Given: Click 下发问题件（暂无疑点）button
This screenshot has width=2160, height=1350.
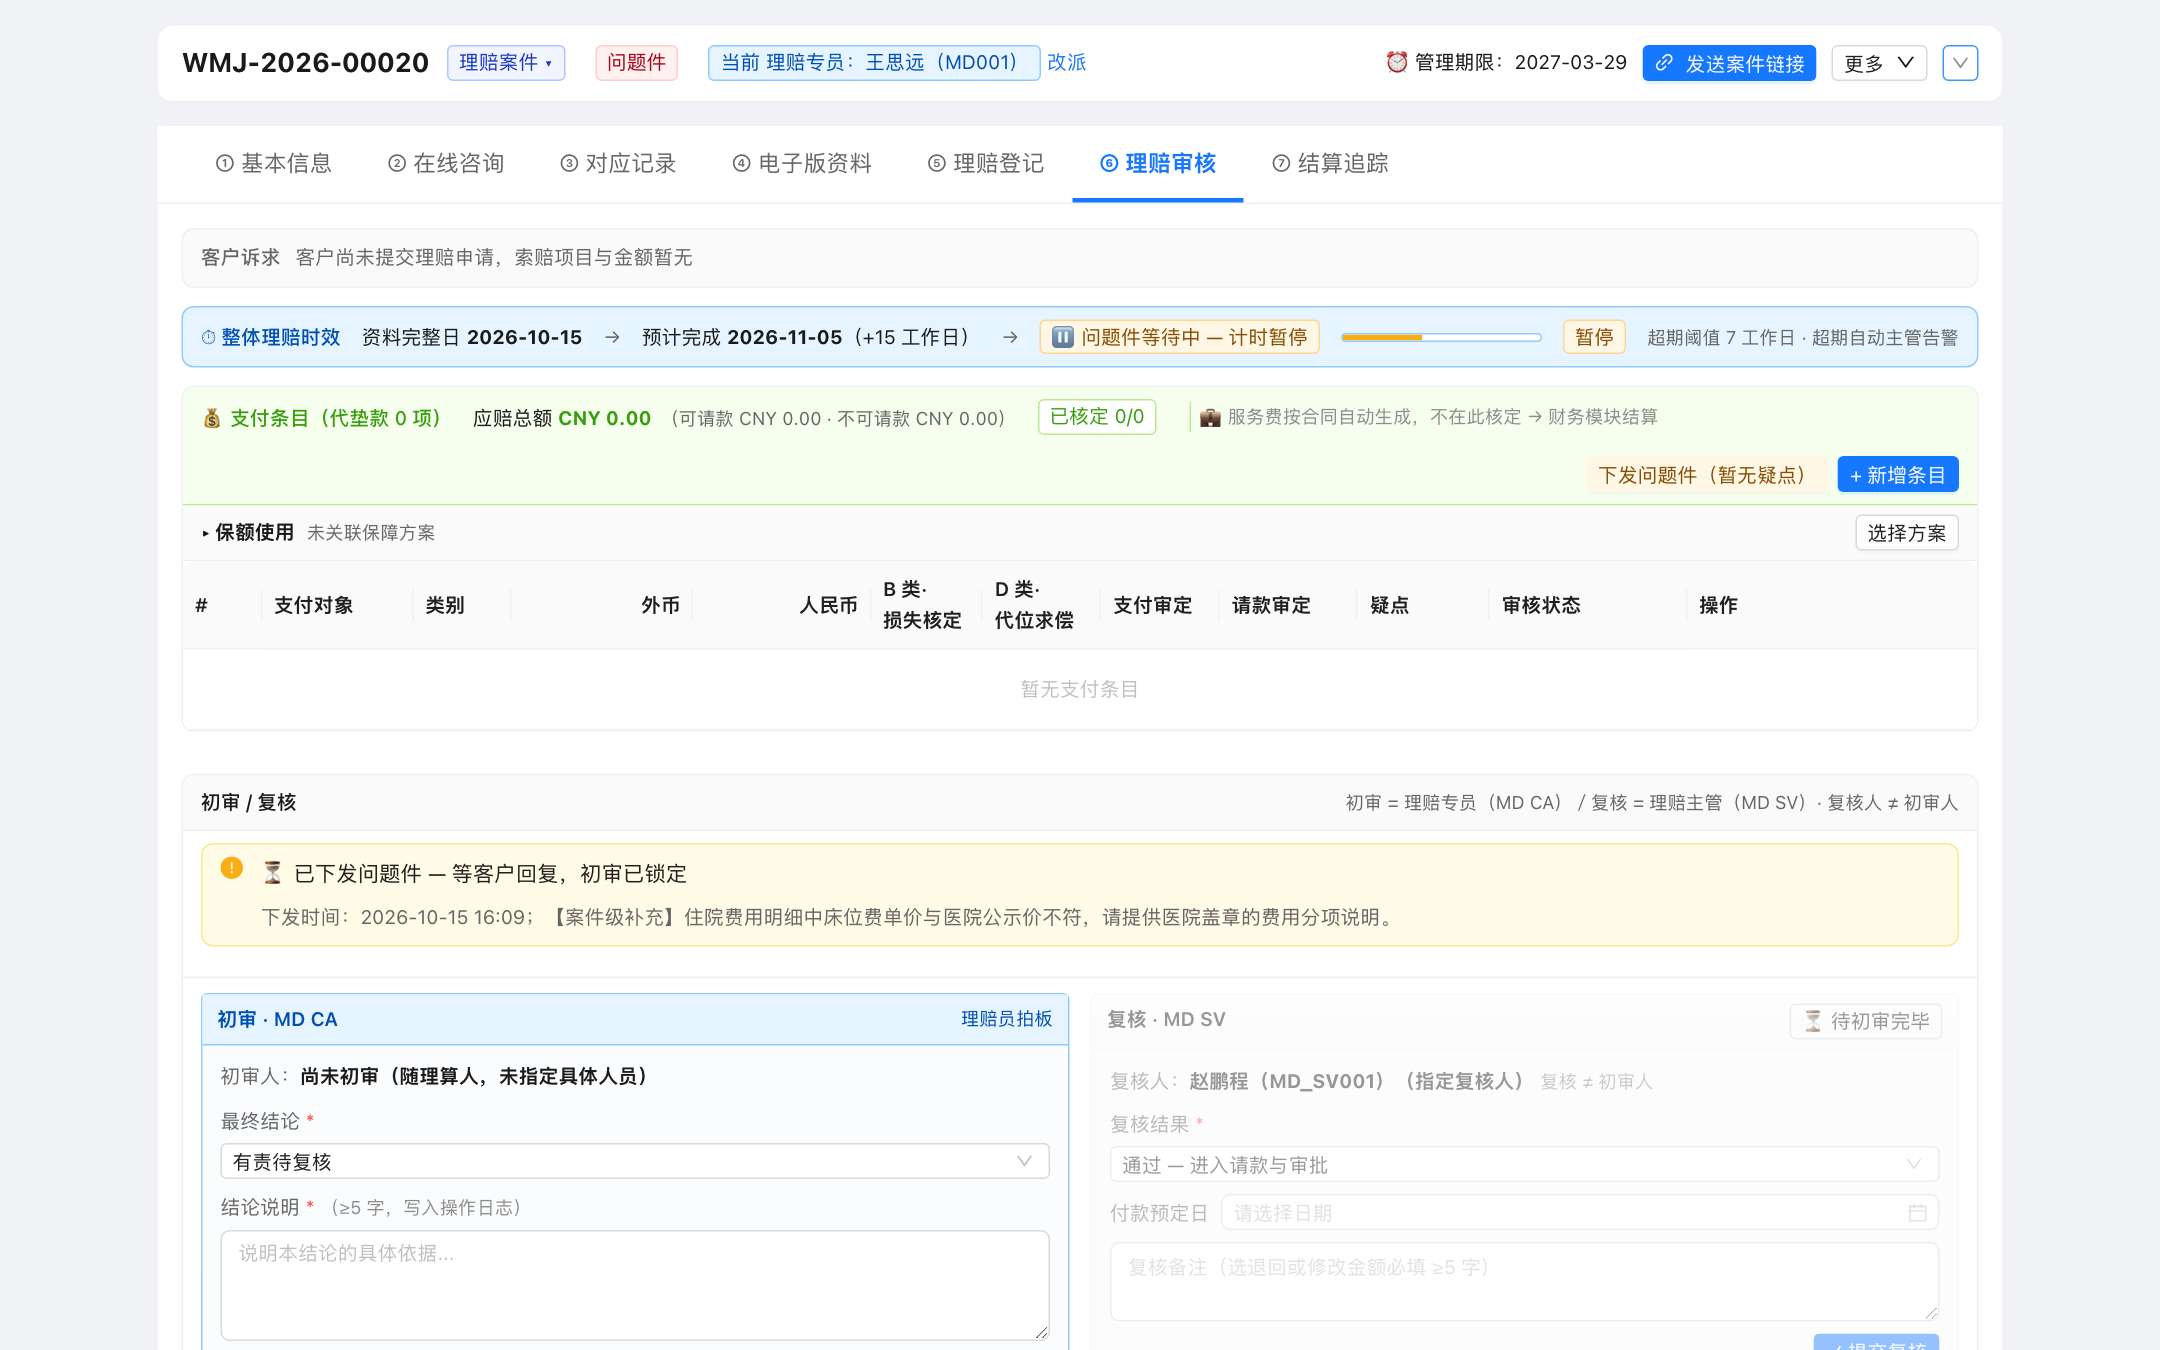Looking at the screenshot, I should coord(1706,475).
